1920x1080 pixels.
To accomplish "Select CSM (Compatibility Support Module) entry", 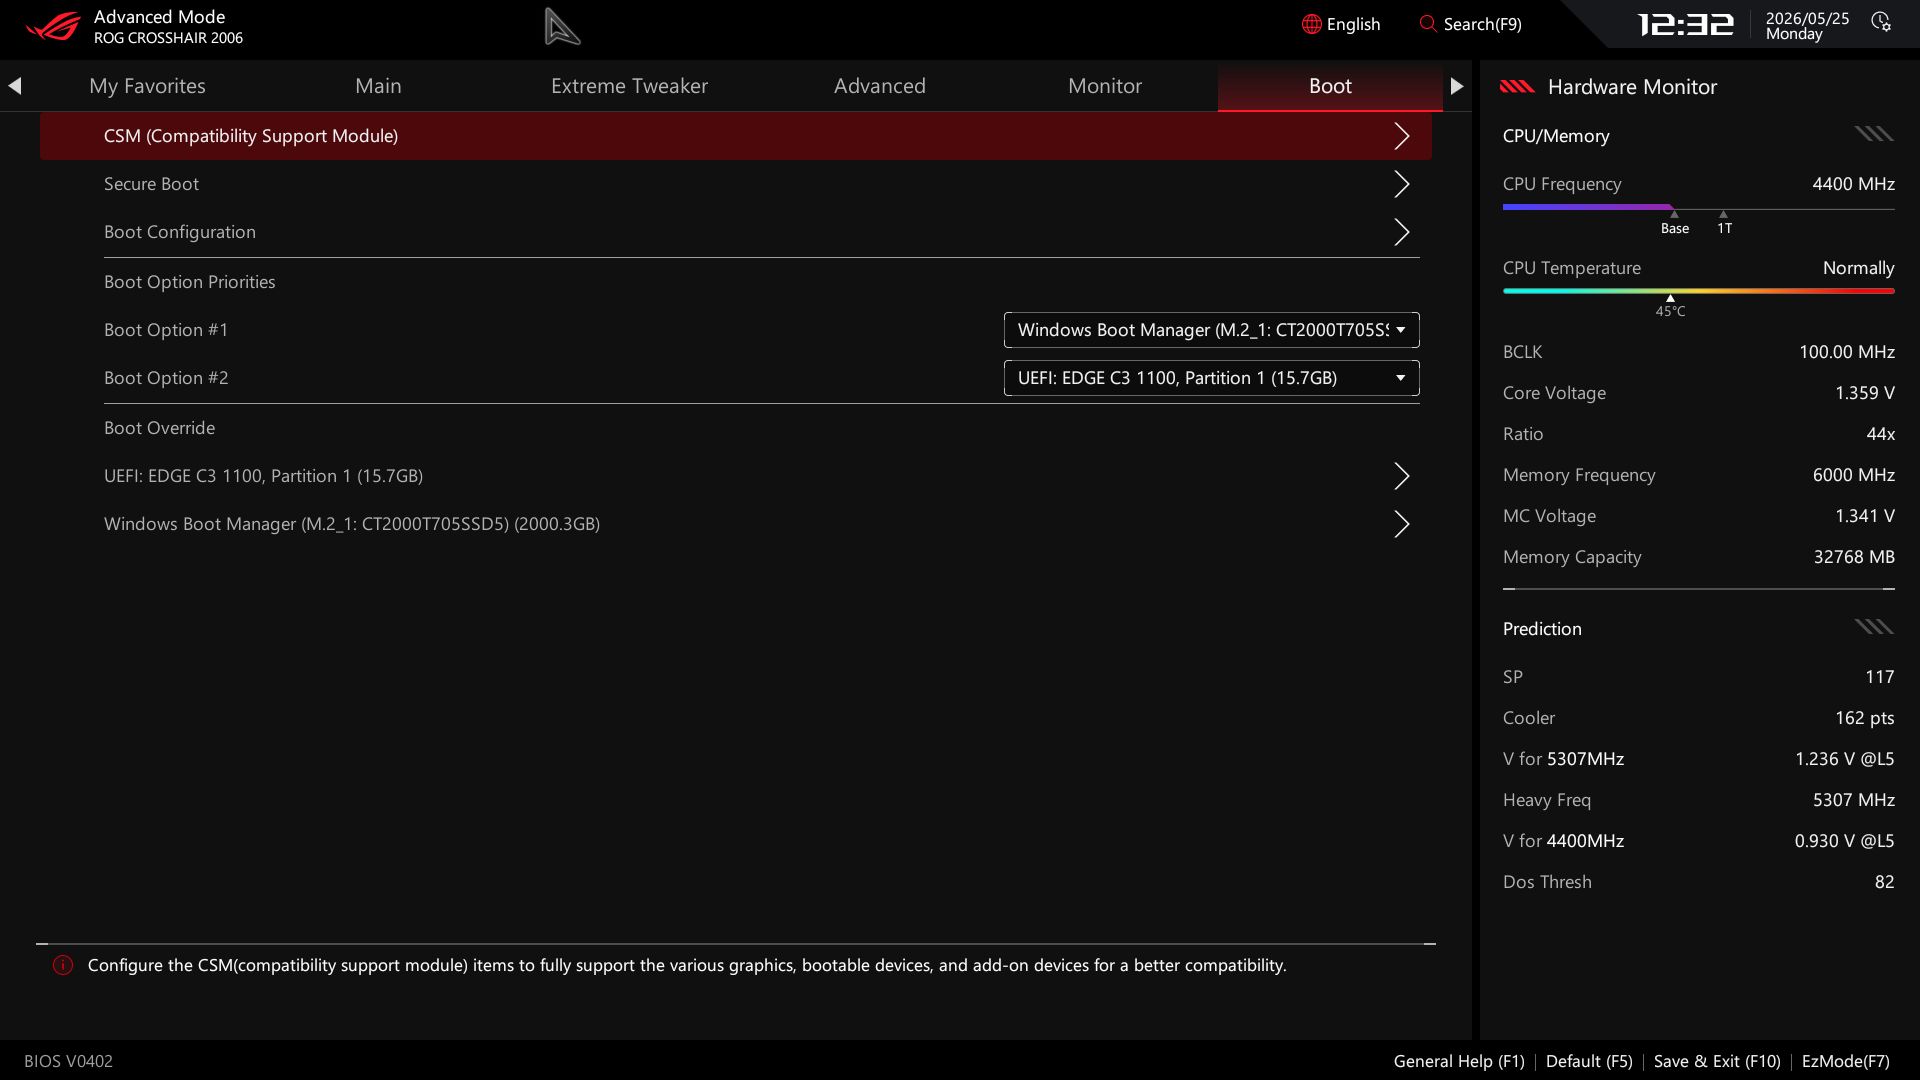I will pos(736,136).
